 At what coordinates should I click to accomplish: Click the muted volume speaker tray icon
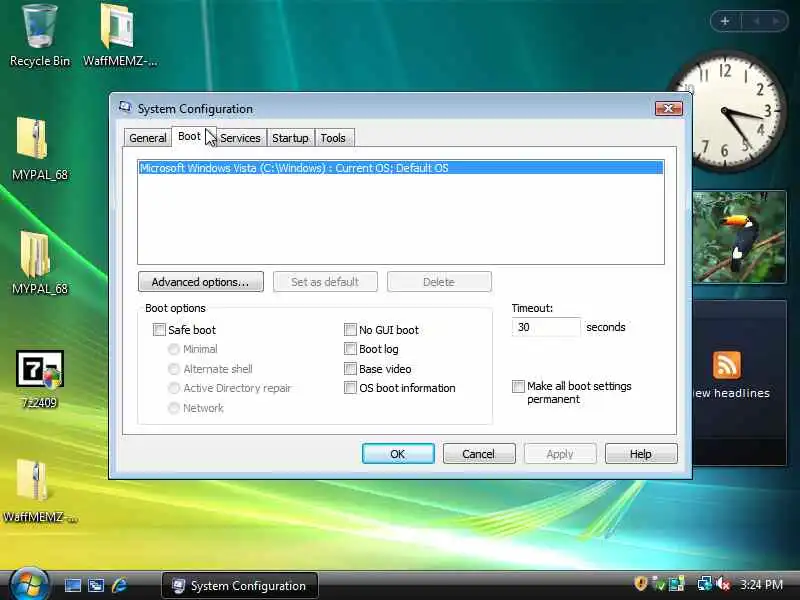click(723, 583)
